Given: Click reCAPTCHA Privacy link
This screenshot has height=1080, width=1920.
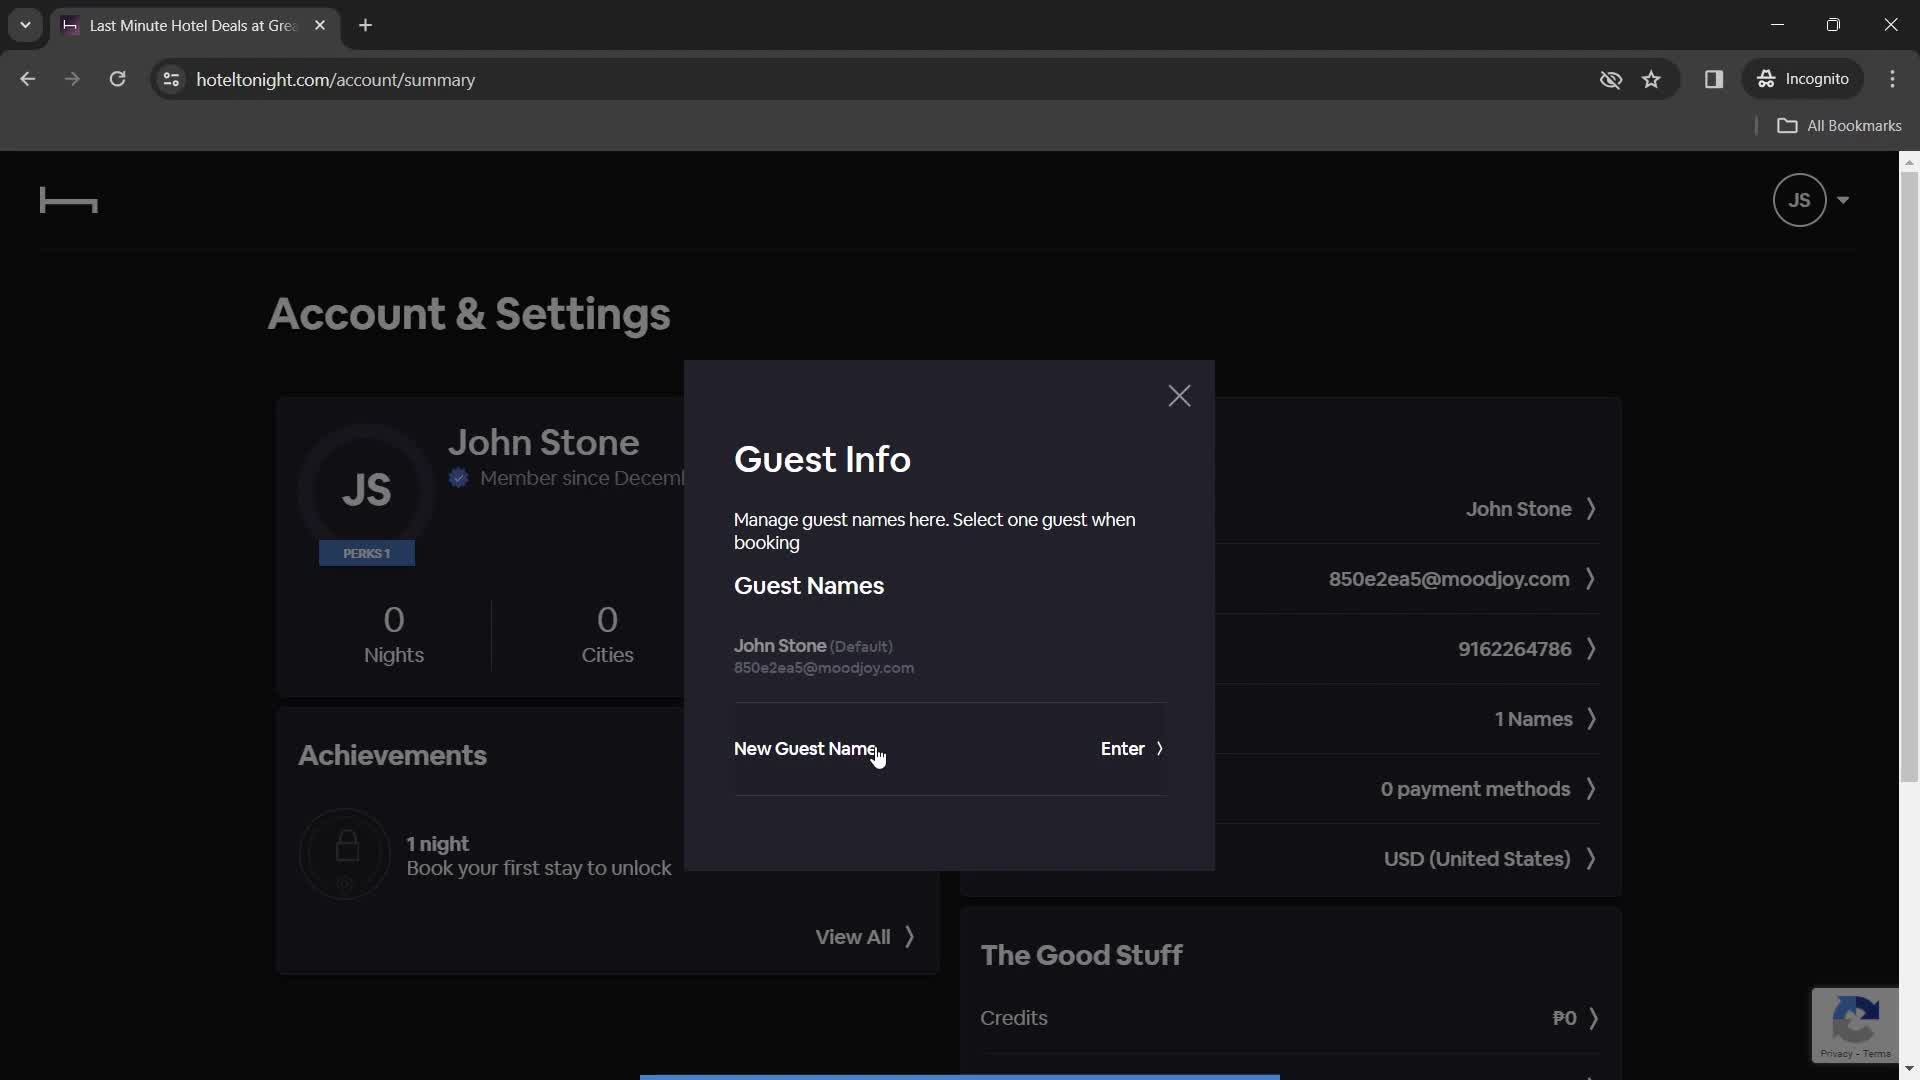Looking at the screenshot, I should pyautogui.click(x=1835, y=1054).
